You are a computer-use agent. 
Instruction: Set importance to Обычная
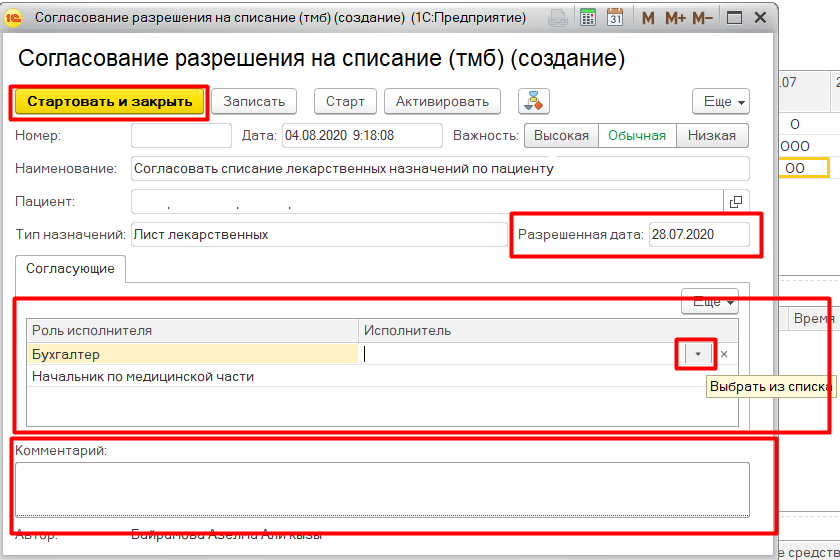pyautogui.click(x=637, y=136)
